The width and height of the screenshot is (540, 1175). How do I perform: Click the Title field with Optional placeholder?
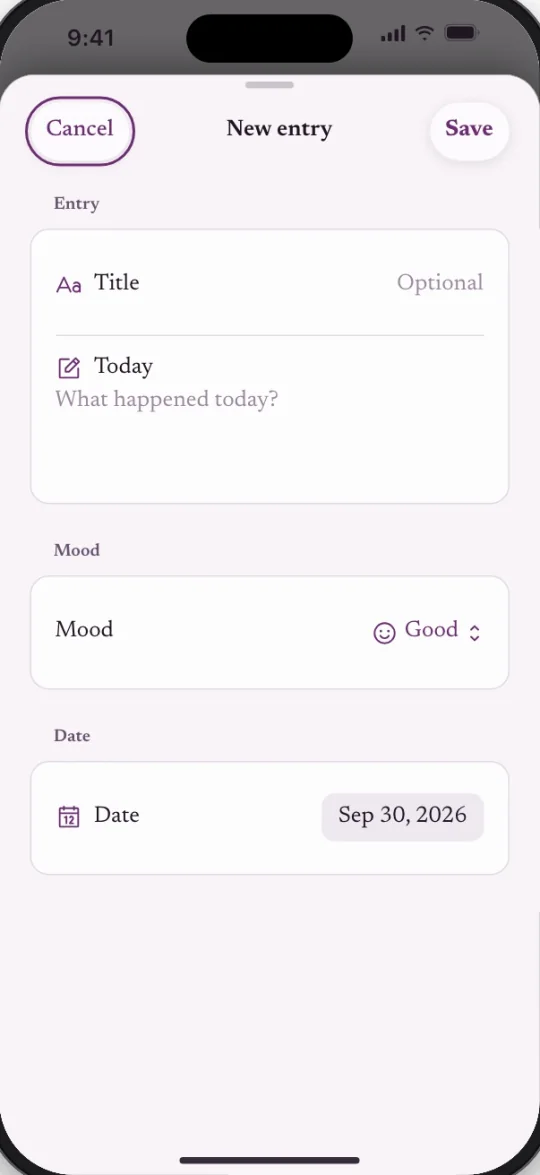pyautogui.click(x=270, y=283)
